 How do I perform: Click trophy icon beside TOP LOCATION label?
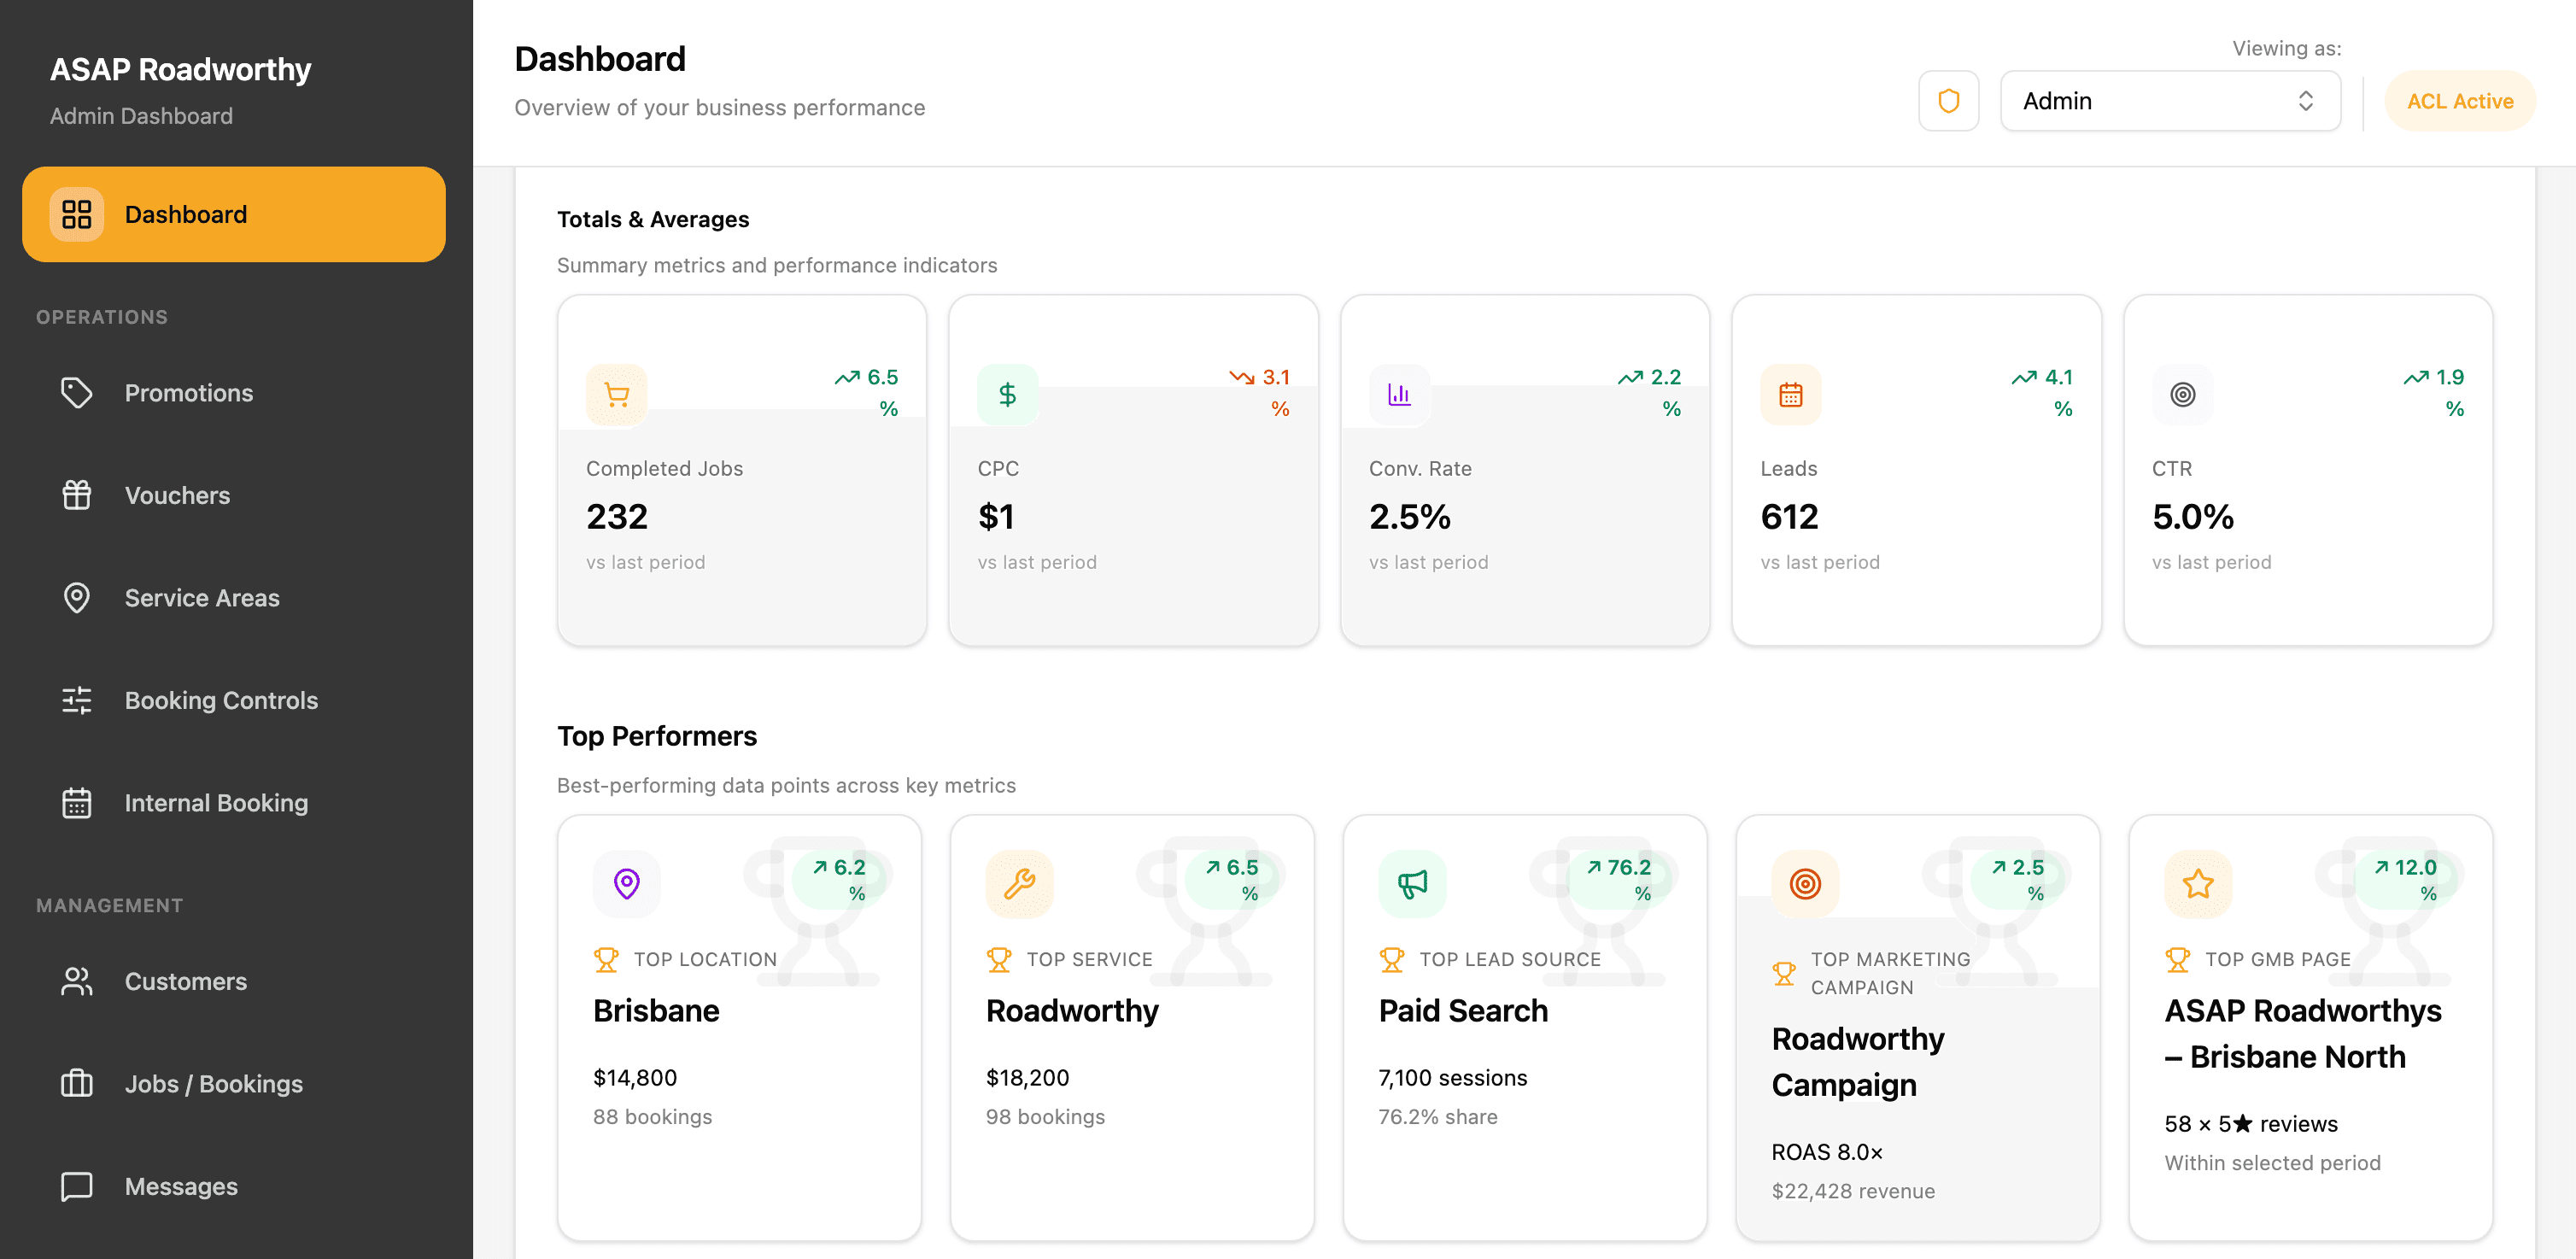click(x=606, y=960)
